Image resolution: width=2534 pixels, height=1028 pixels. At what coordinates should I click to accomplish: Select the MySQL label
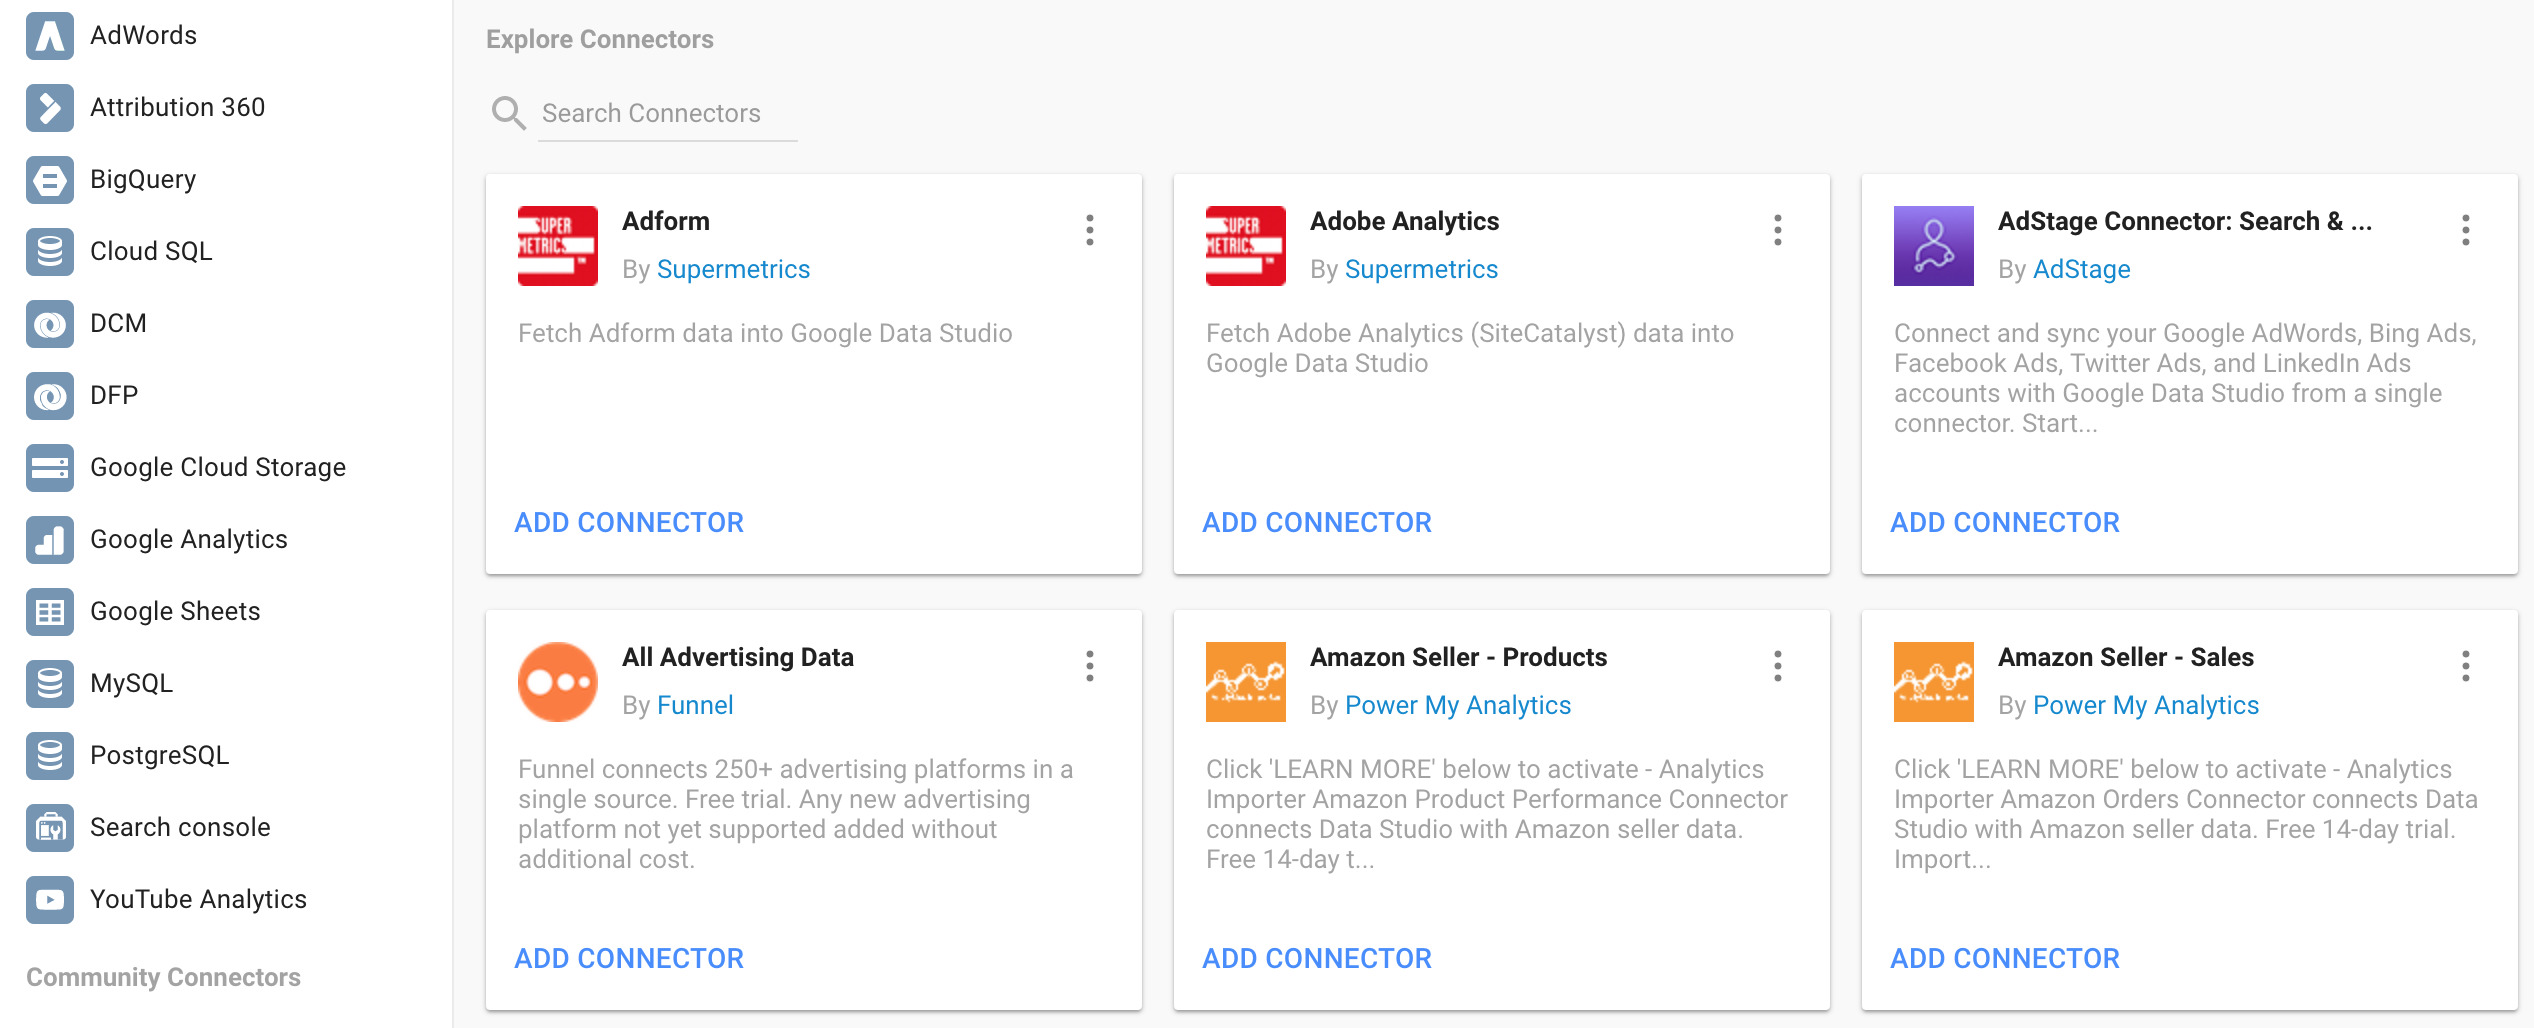point(131,683)
